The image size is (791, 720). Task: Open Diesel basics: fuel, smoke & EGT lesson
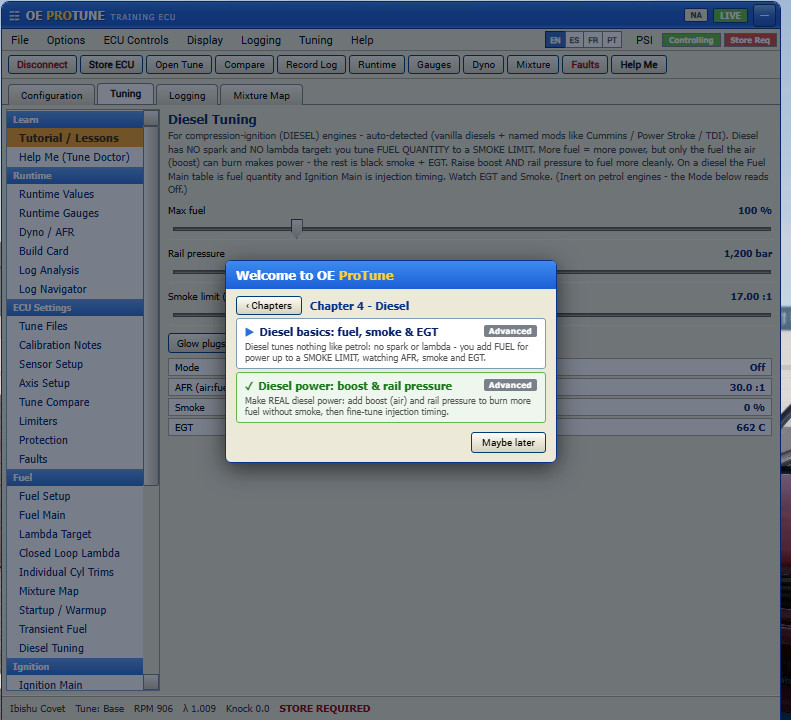coord(390,344)
